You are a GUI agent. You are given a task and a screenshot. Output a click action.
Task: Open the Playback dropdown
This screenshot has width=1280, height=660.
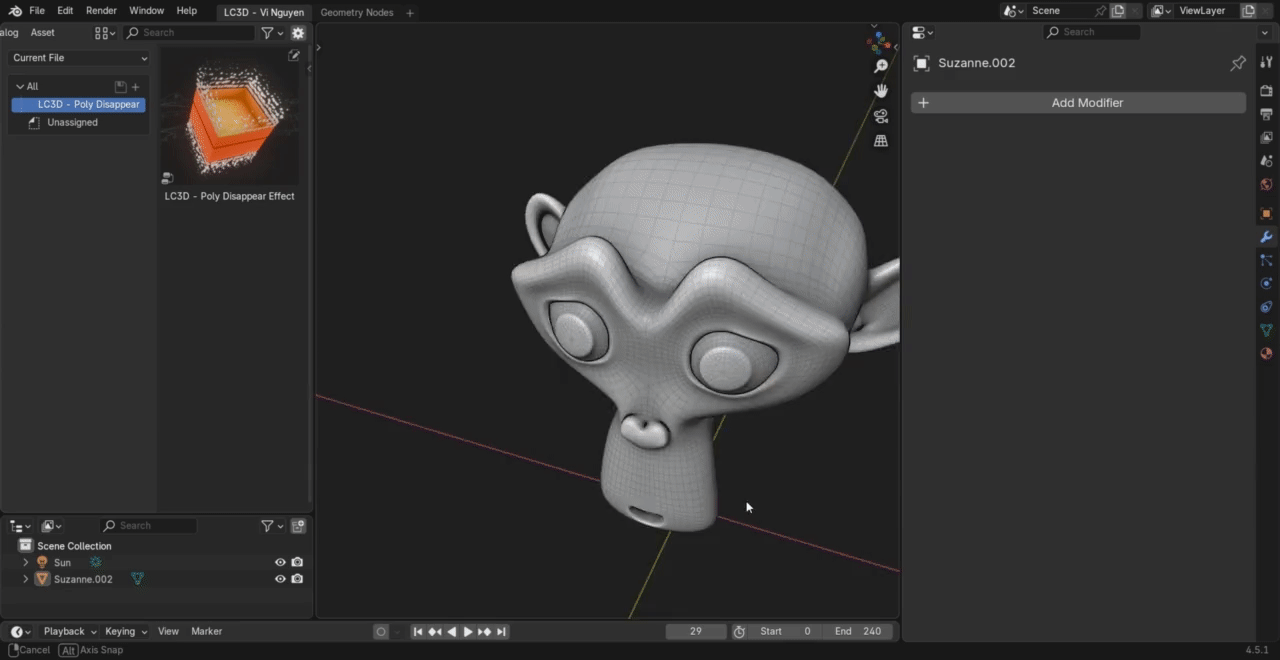coord(69,632)
